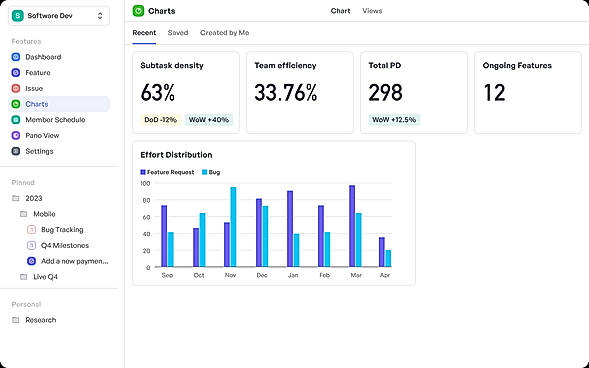Click the Live Q4 folder icon
The width and height of the screenshot is (589, 368).
[23, 277]
